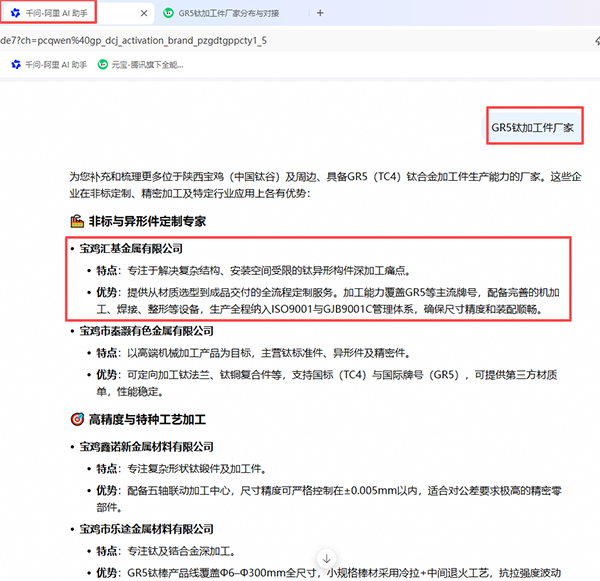
Task: Click the factory emoji beside 非标与异形件定制专家
Action: (77, 221)
